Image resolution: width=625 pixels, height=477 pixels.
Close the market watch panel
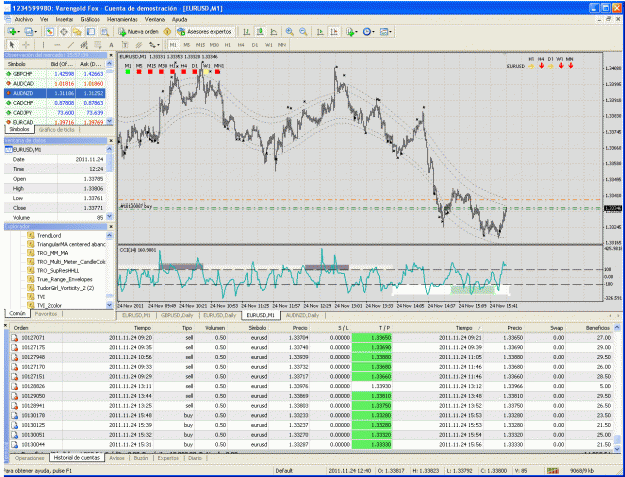click(x=111, y=55)
